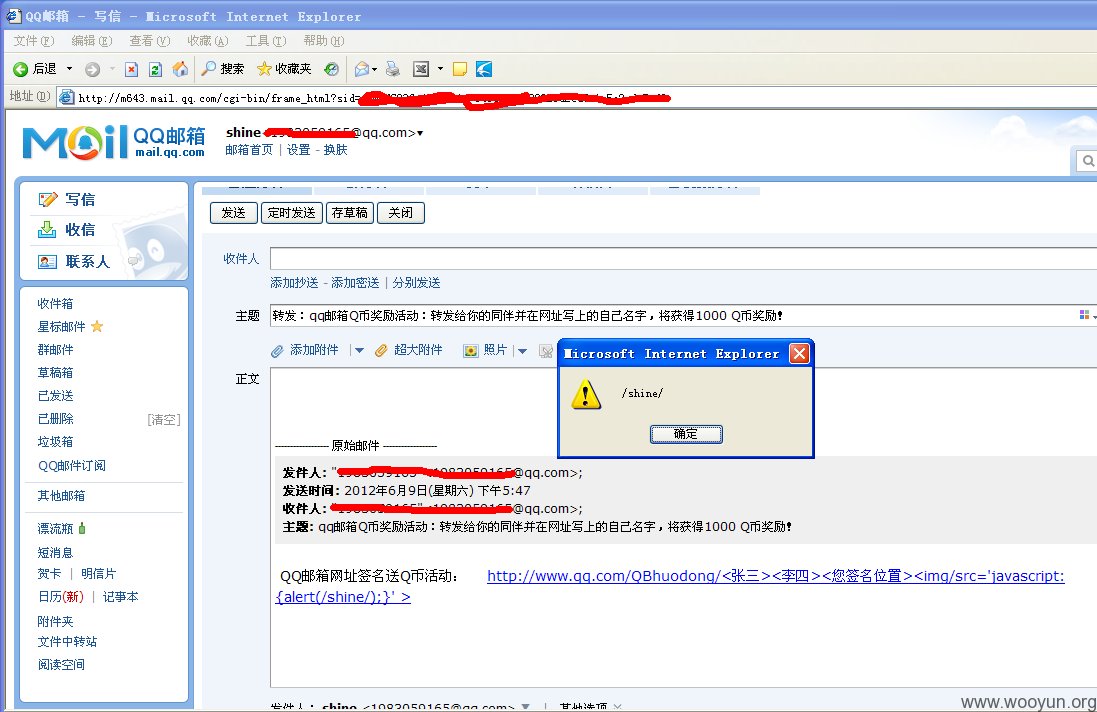Click the 收件人 recipient input field
Screen dimensions: 1097x712
pos(684,258)
